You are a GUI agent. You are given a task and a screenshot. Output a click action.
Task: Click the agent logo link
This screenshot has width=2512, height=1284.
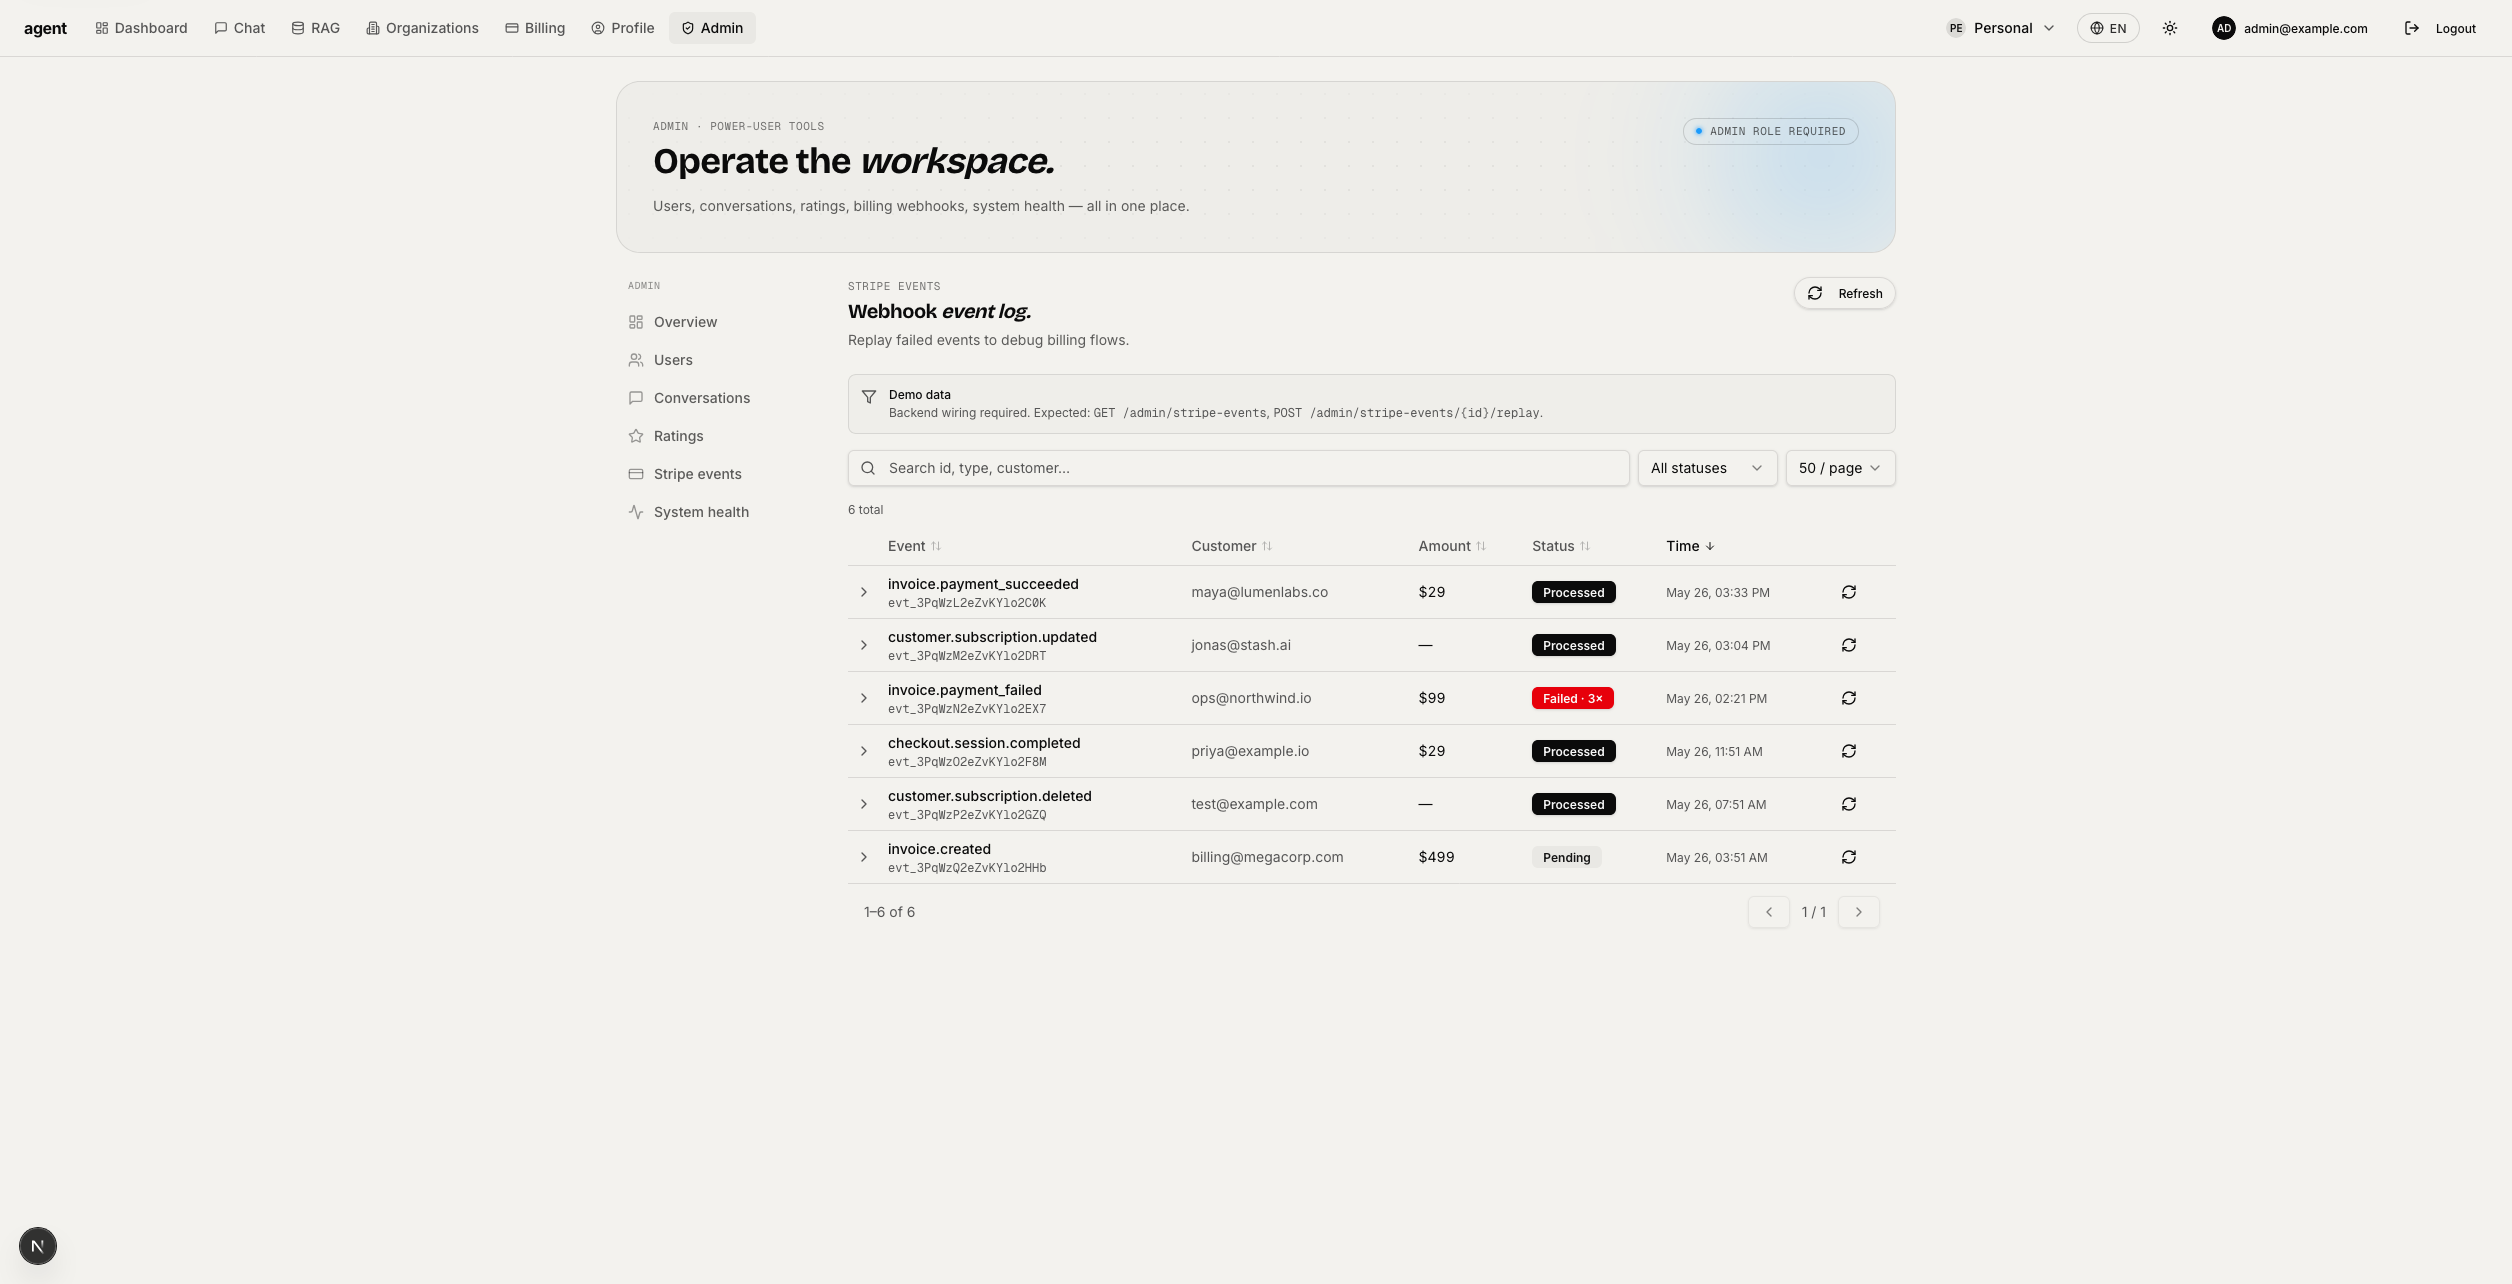(45, 28)
